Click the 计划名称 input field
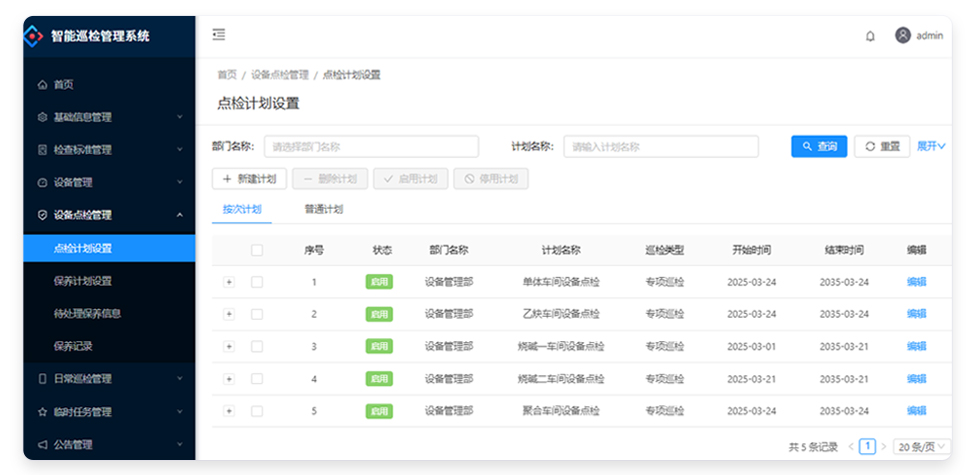 pyautogui.click(x=660, y=146)
